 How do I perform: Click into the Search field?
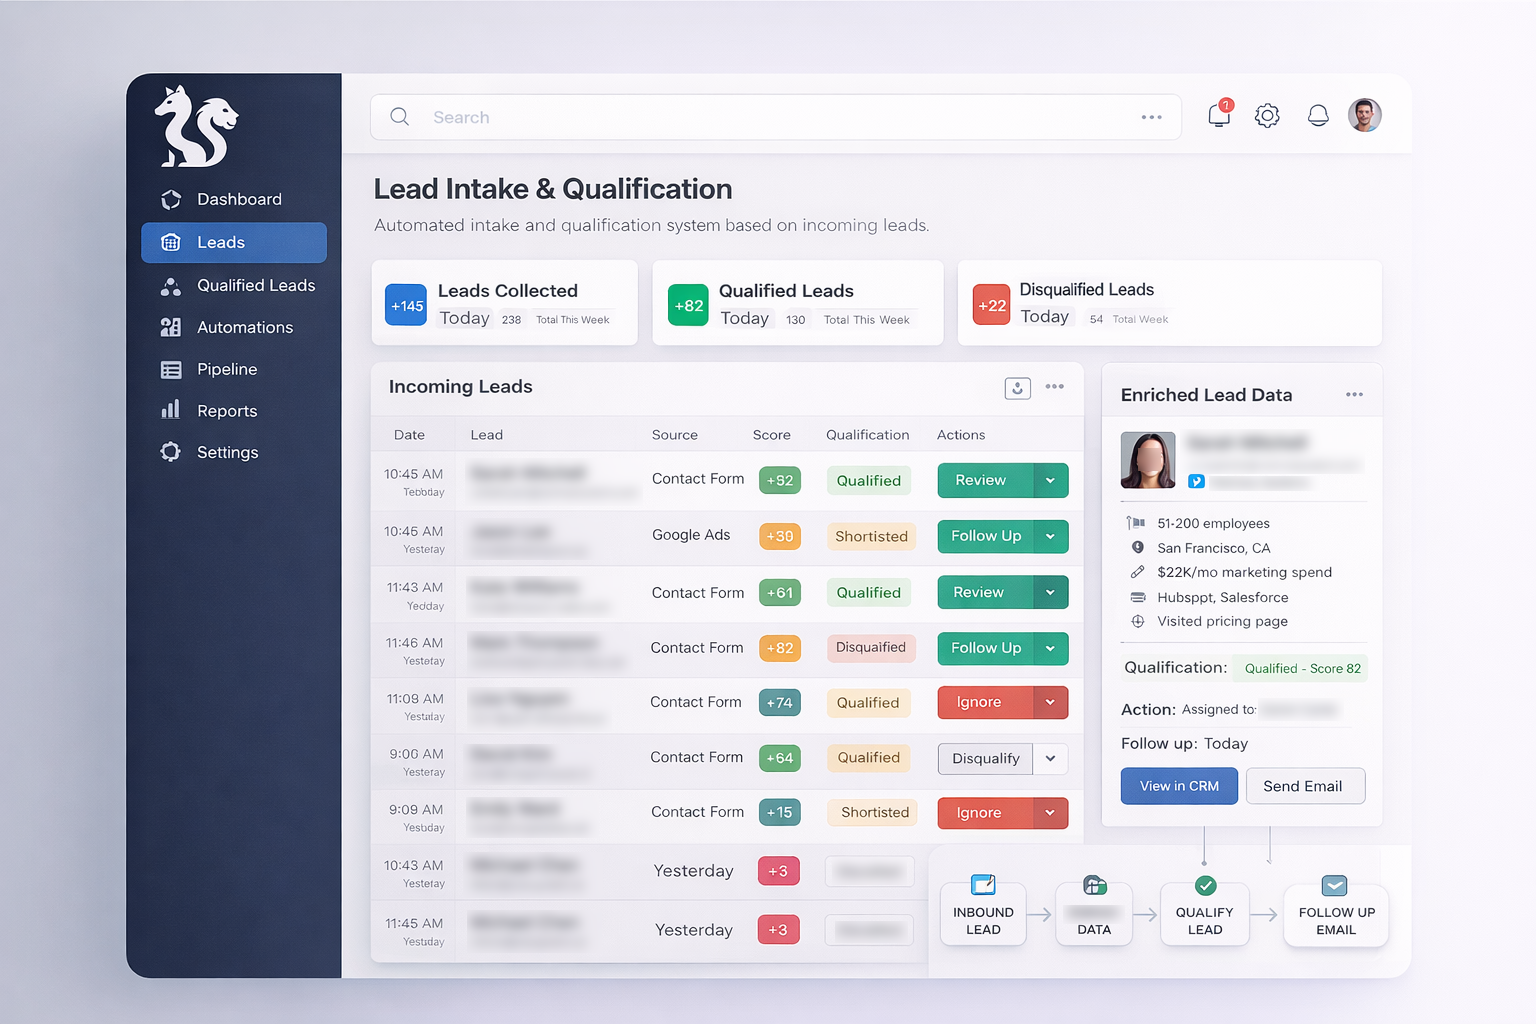point(770,117)
